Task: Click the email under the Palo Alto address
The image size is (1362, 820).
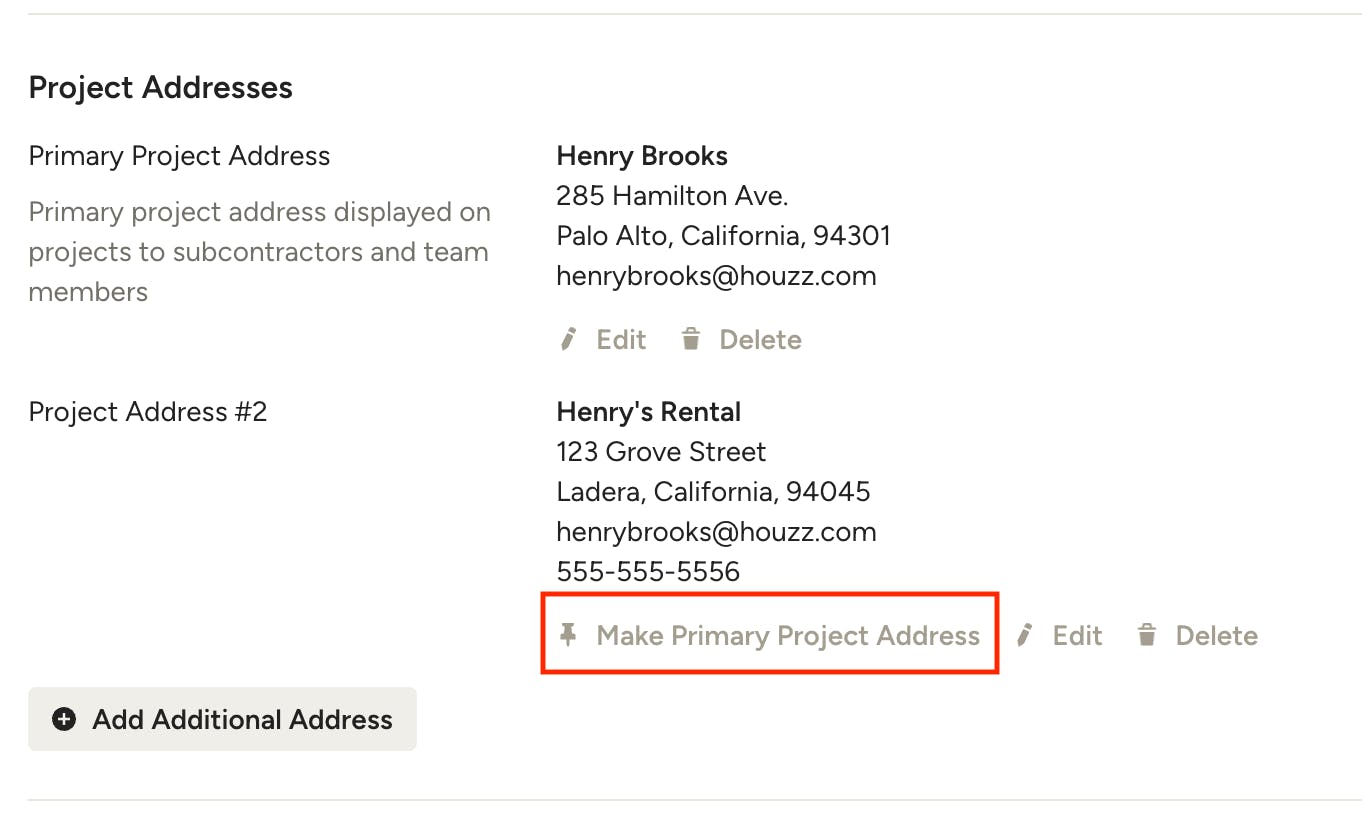Action: (716, 276)
